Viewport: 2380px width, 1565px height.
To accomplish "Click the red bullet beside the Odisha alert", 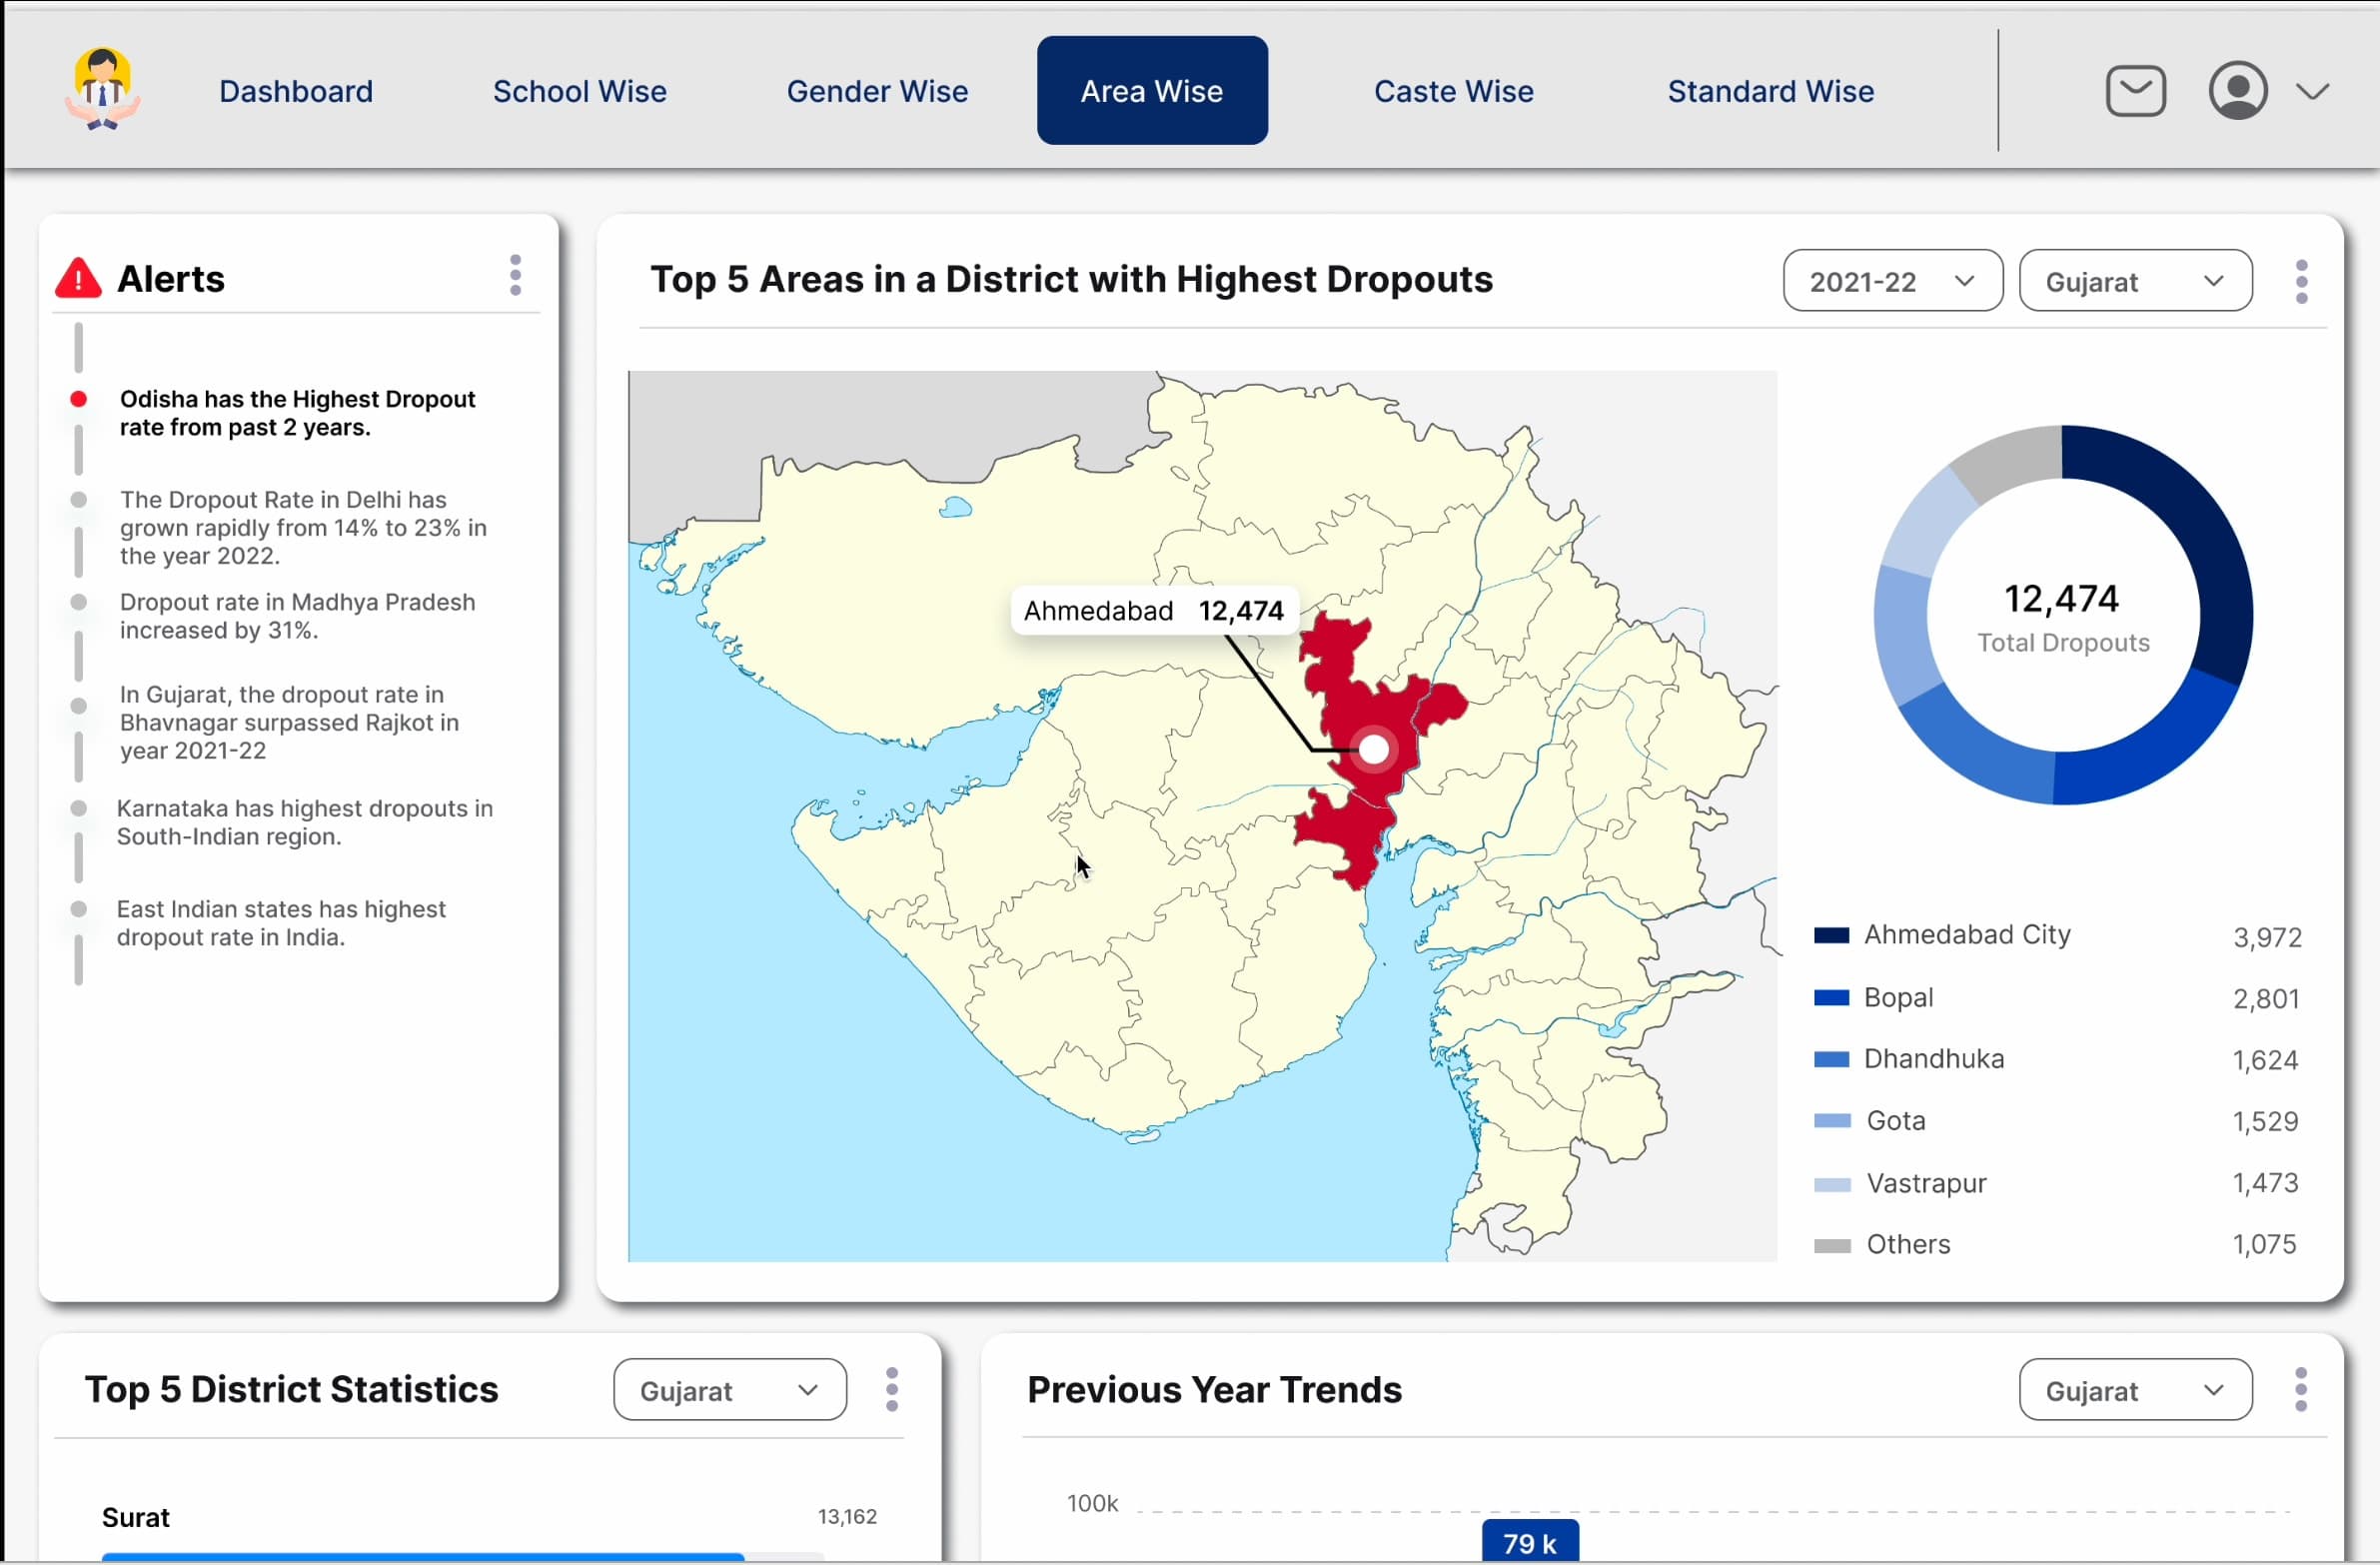I will point(78,399).
